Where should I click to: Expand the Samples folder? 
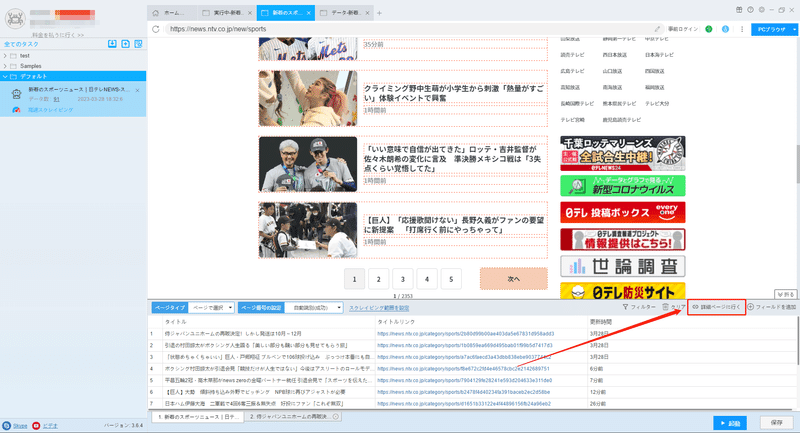pos(5,66)
